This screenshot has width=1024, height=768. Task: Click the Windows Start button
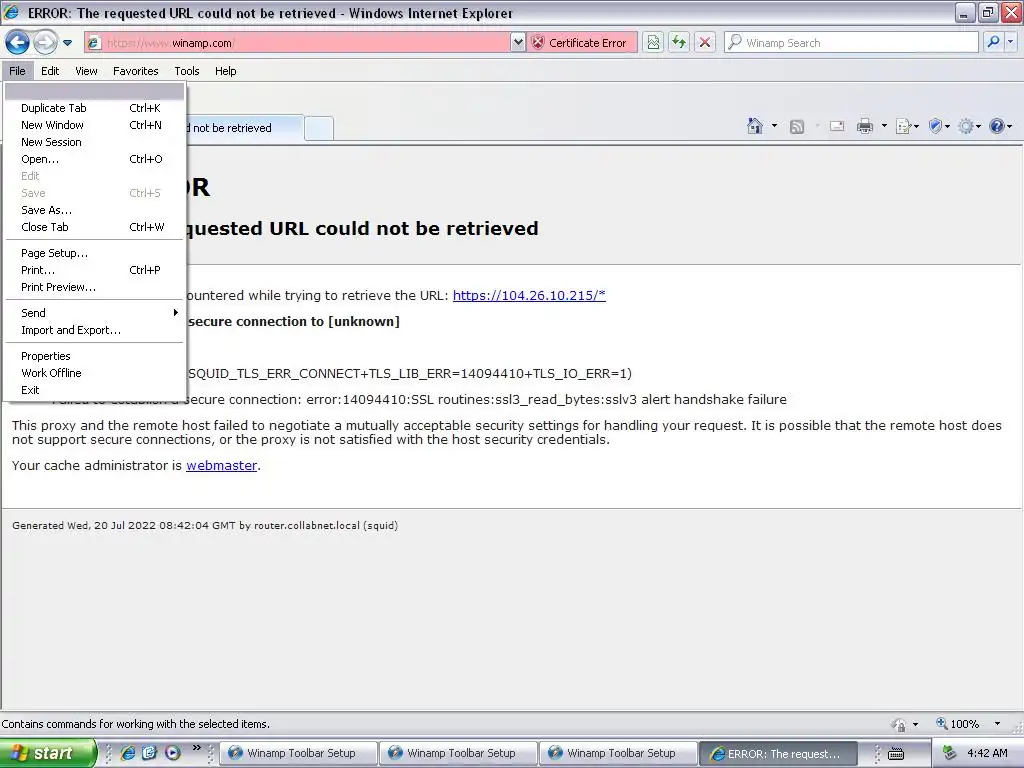pyautogui.click(x=47, y=753)
